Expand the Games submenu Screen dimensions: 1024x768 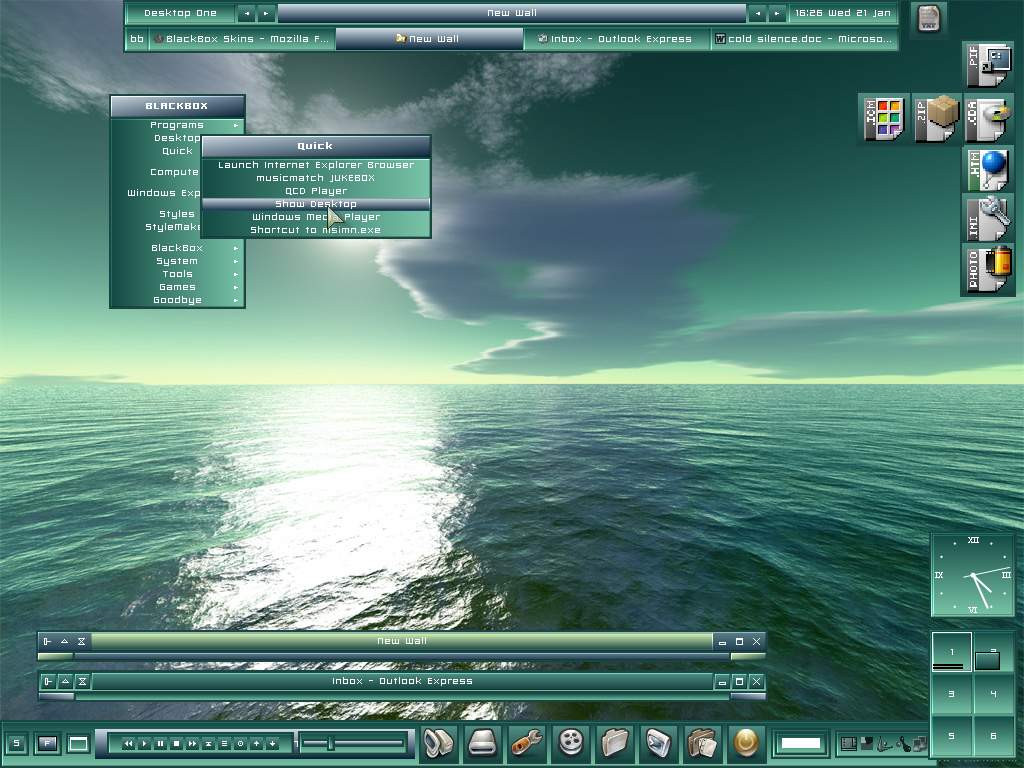177,287
